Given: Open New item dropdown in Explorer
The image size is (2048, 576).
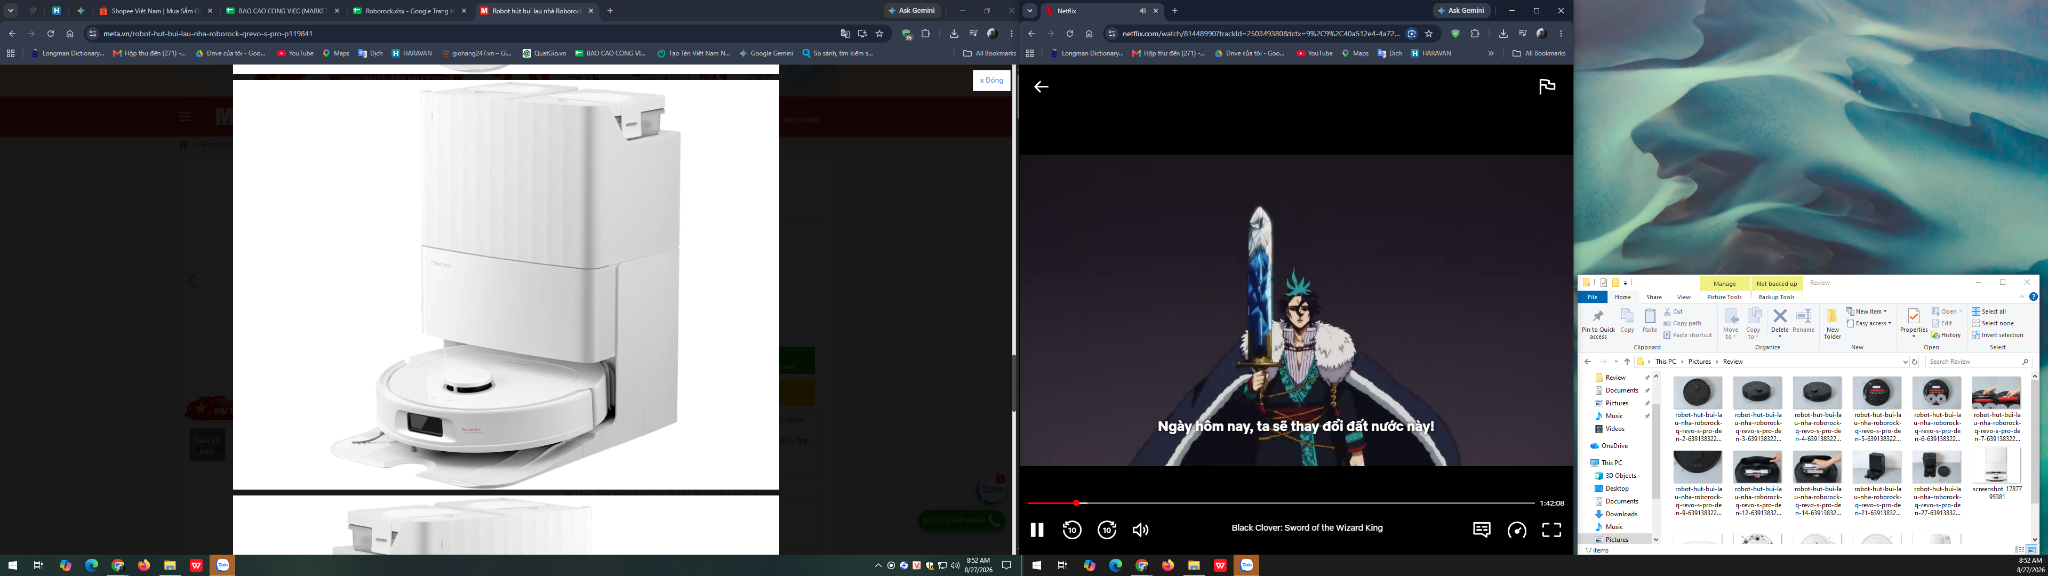Looking at the screenshot, I should coord(1866,311).
